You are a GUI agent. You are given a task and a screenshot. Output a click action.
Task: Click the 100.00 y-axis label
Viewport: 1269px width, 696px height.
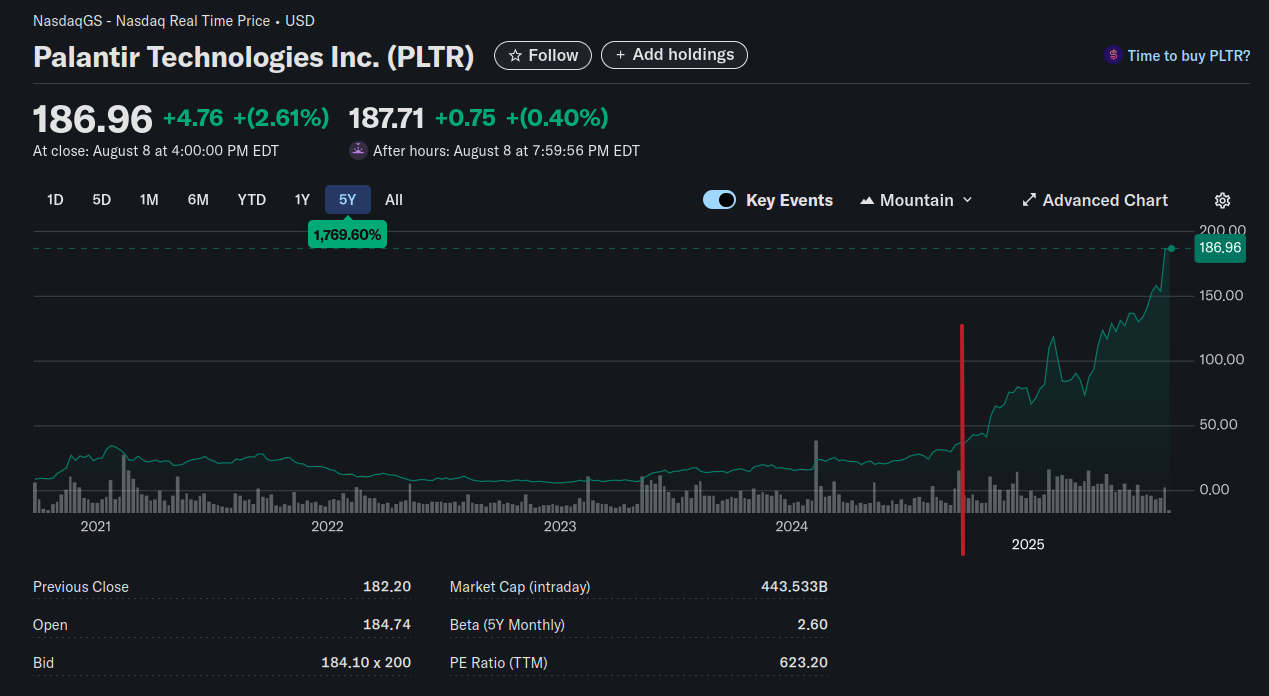pos(1221,360)
